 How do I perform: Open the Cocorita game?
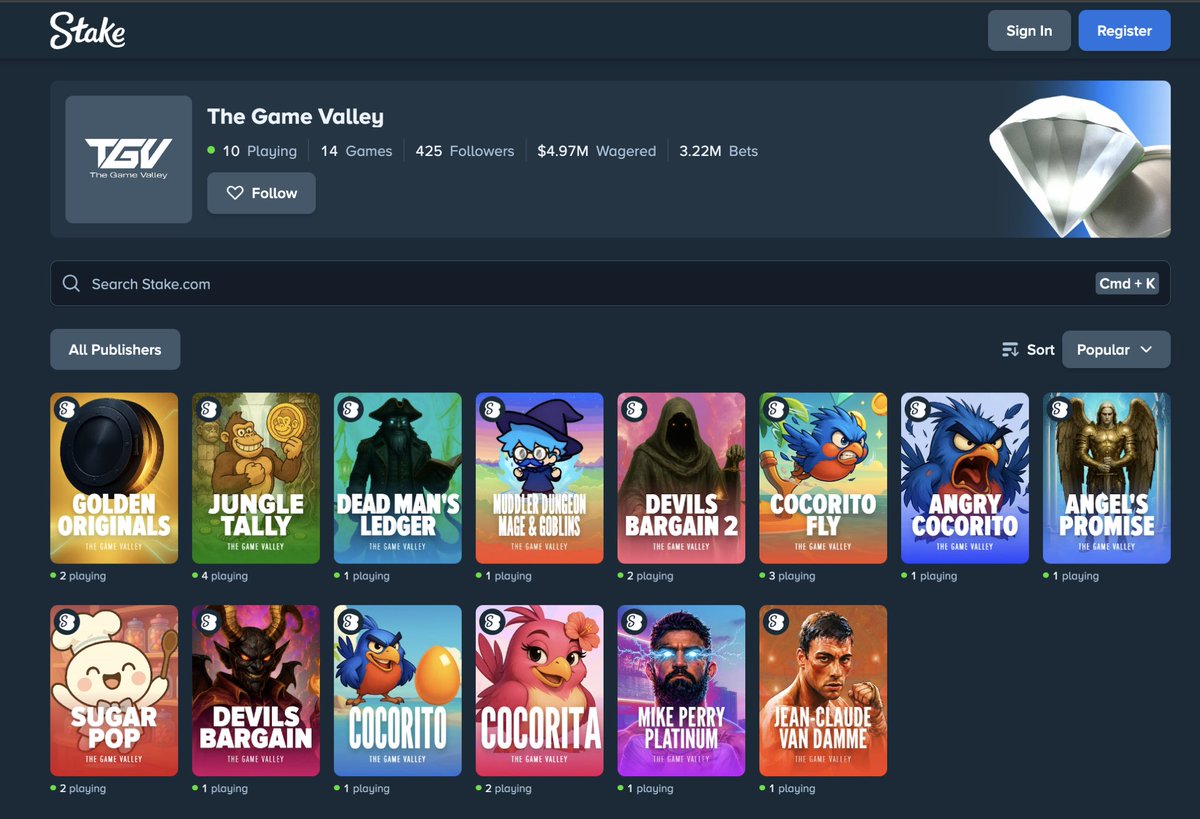tap(540, 691)
